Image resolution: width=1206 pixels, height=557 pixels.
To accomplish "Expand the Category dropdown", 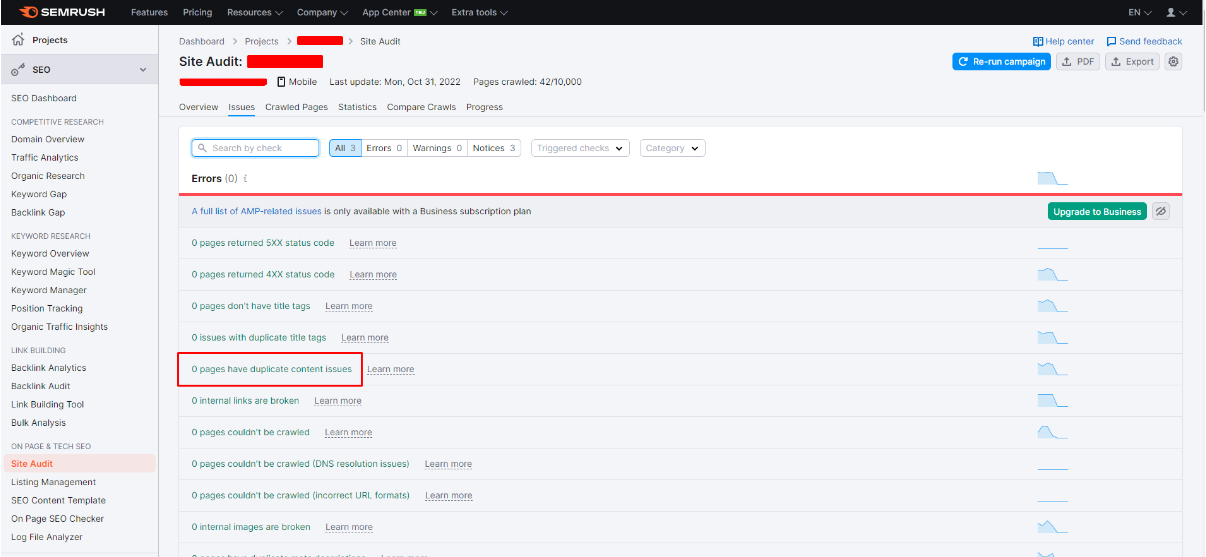I will pyautogui.click(x=672, y=148).
